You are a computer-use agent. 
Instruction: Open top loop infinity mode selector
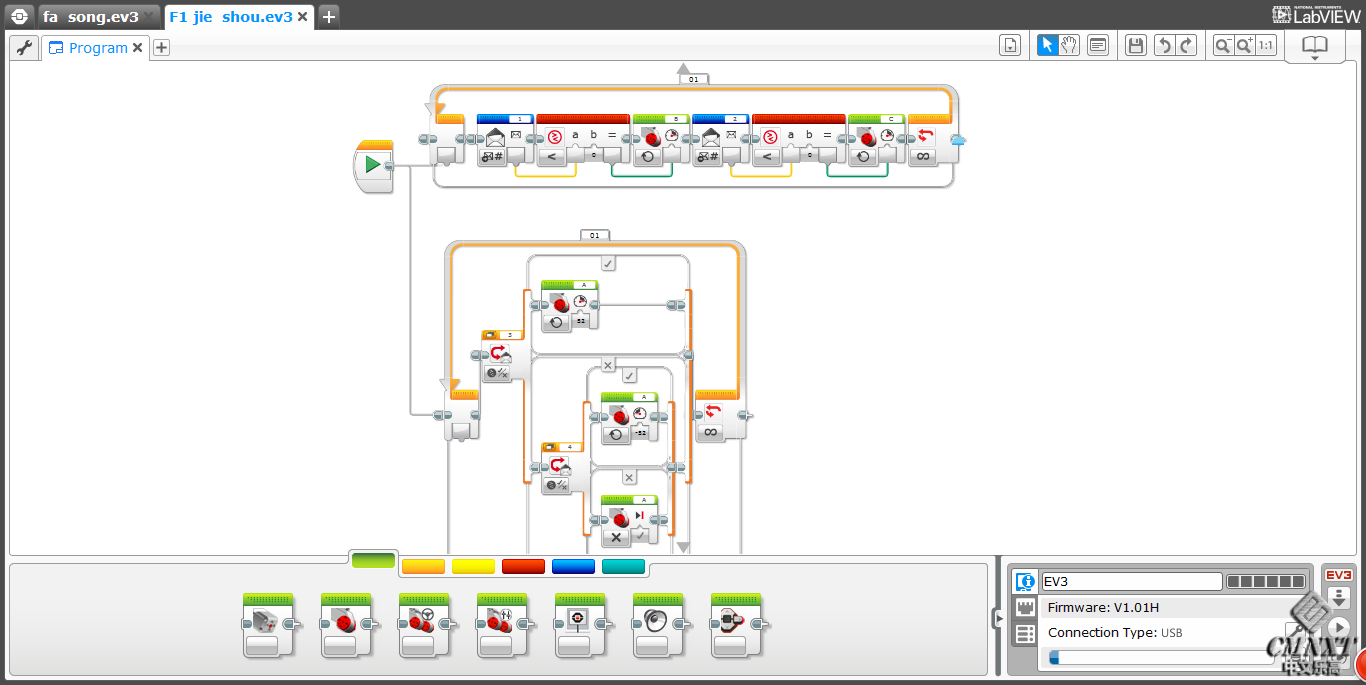[x=923, y=156]
